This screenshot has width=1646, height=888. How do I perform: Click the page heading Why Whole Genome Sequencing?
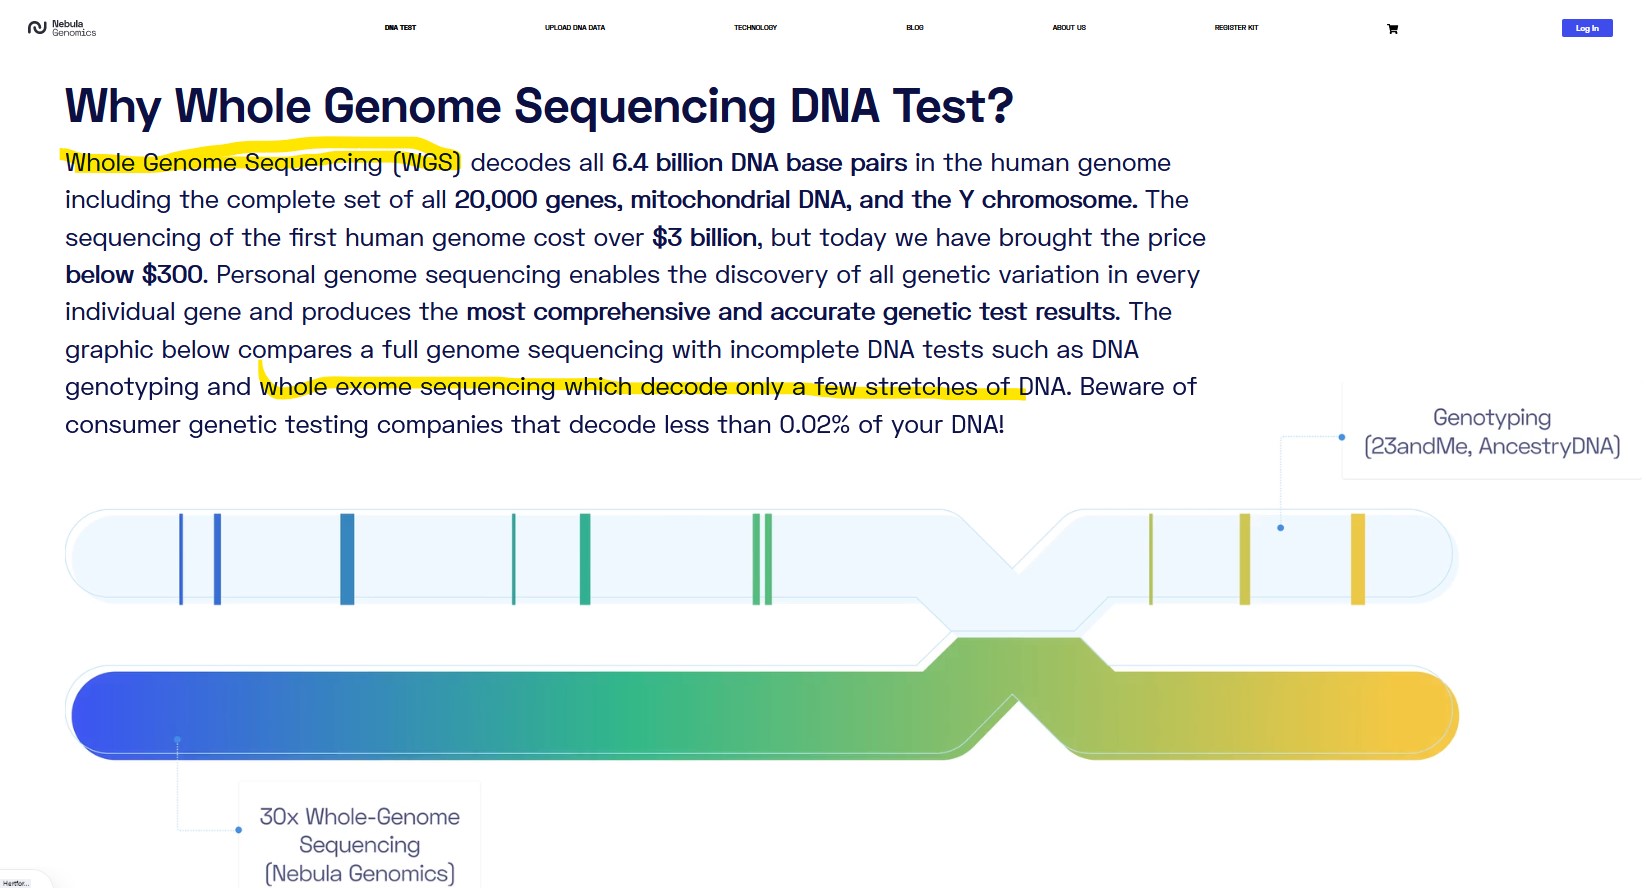click(539, 107)
